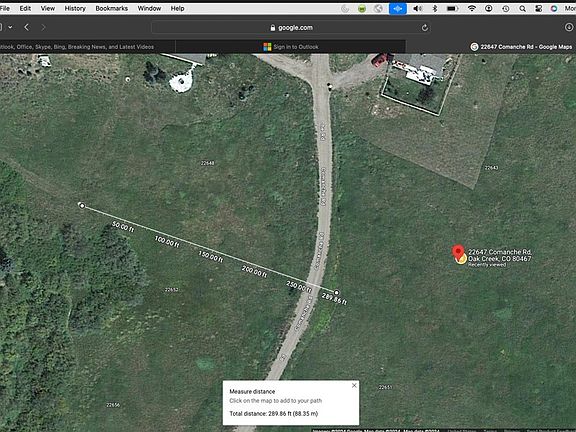Open the File menu
Image resolution: width=576 pixels, height=432 pixels.
[5, 8]
